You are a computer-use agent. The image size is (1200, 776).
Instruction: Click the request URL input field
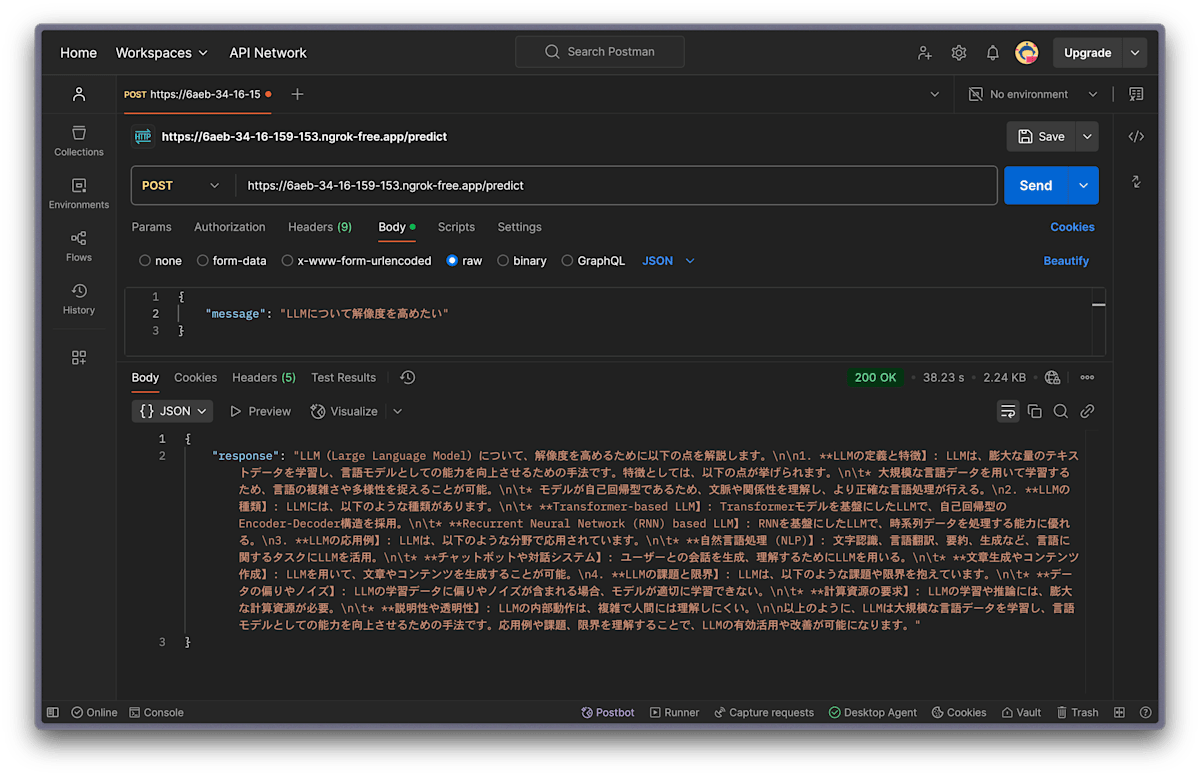(615, 186)
